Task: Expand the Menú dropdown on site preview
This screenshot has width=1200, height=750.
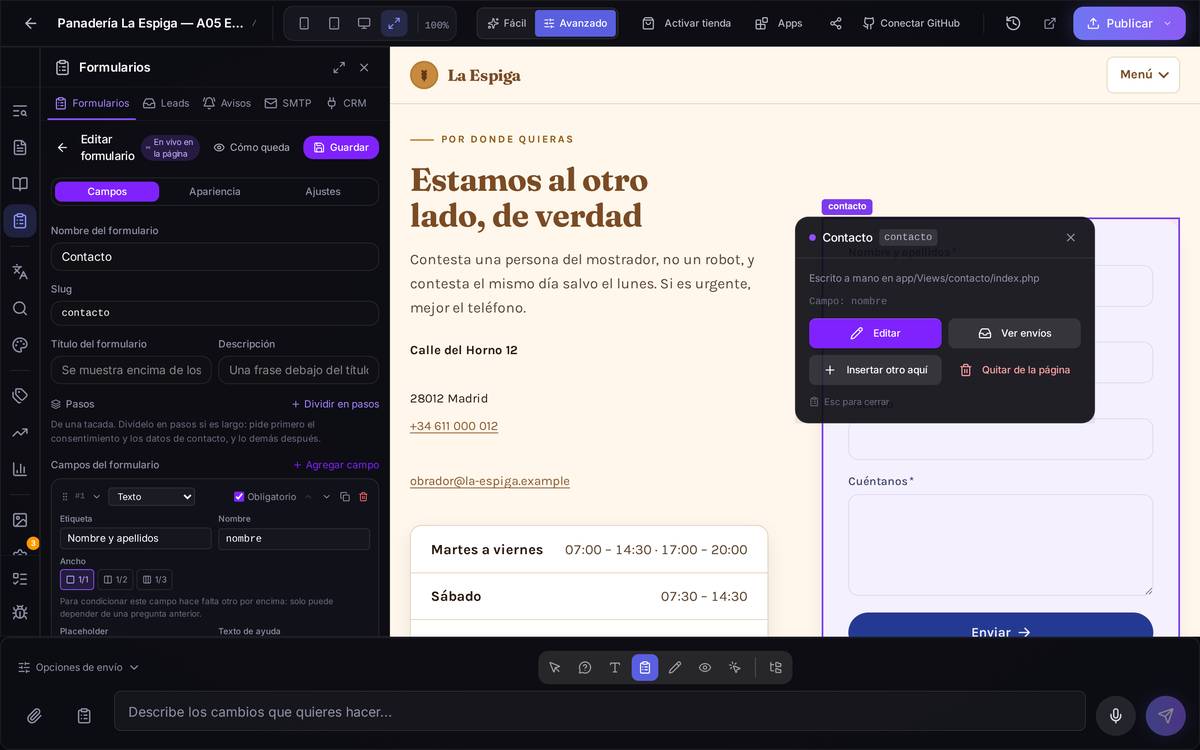Action: 1143,75
